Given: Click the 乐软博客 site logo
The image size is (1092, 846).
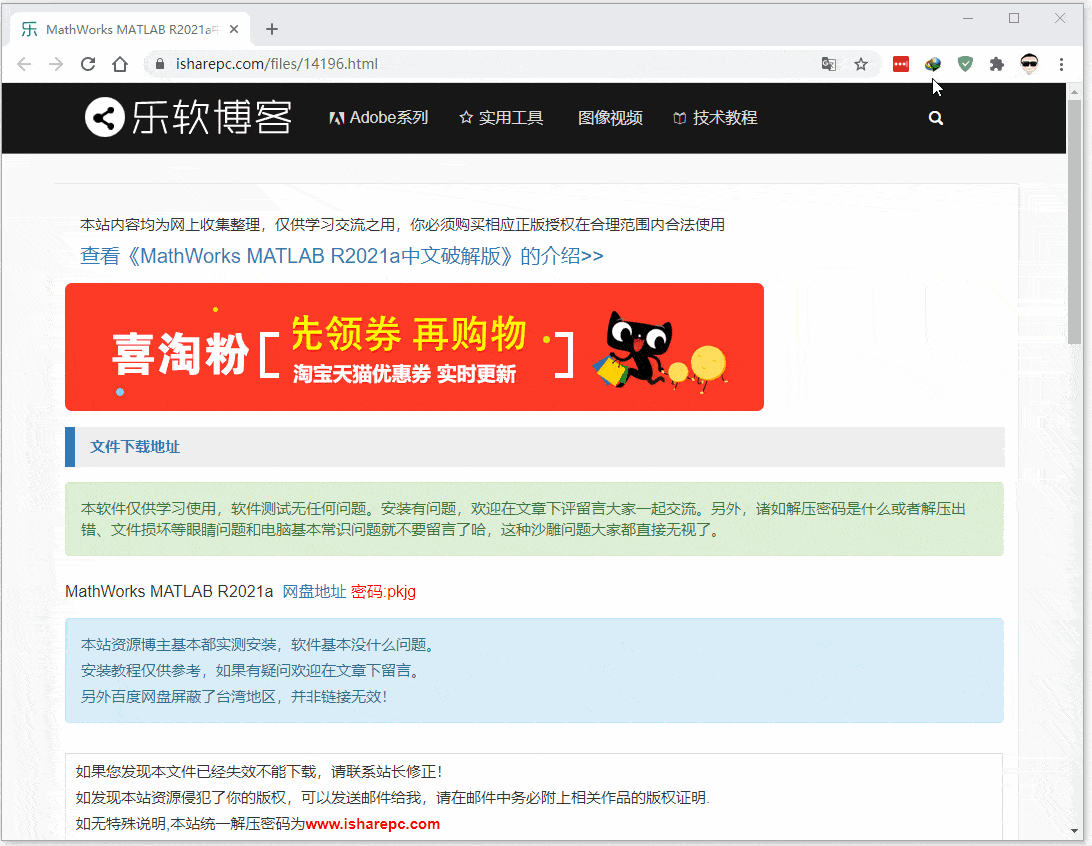Looking at the screenshot, I should pyautogui.click(x=188, y=117).
